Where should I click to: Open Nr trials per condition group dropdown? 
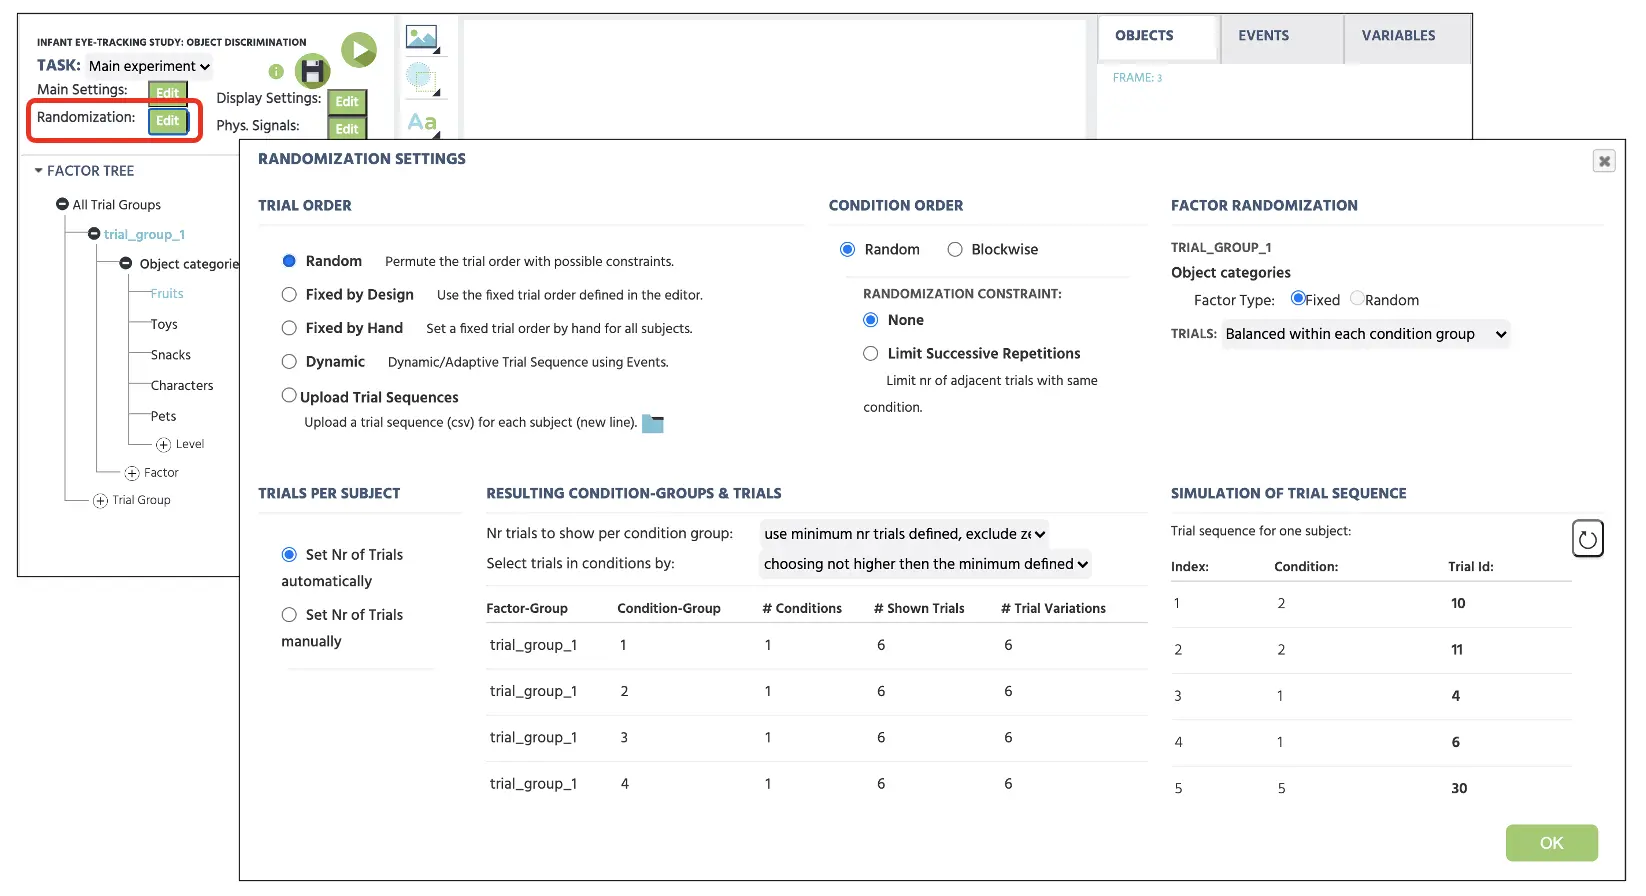(x=904, y=534)
